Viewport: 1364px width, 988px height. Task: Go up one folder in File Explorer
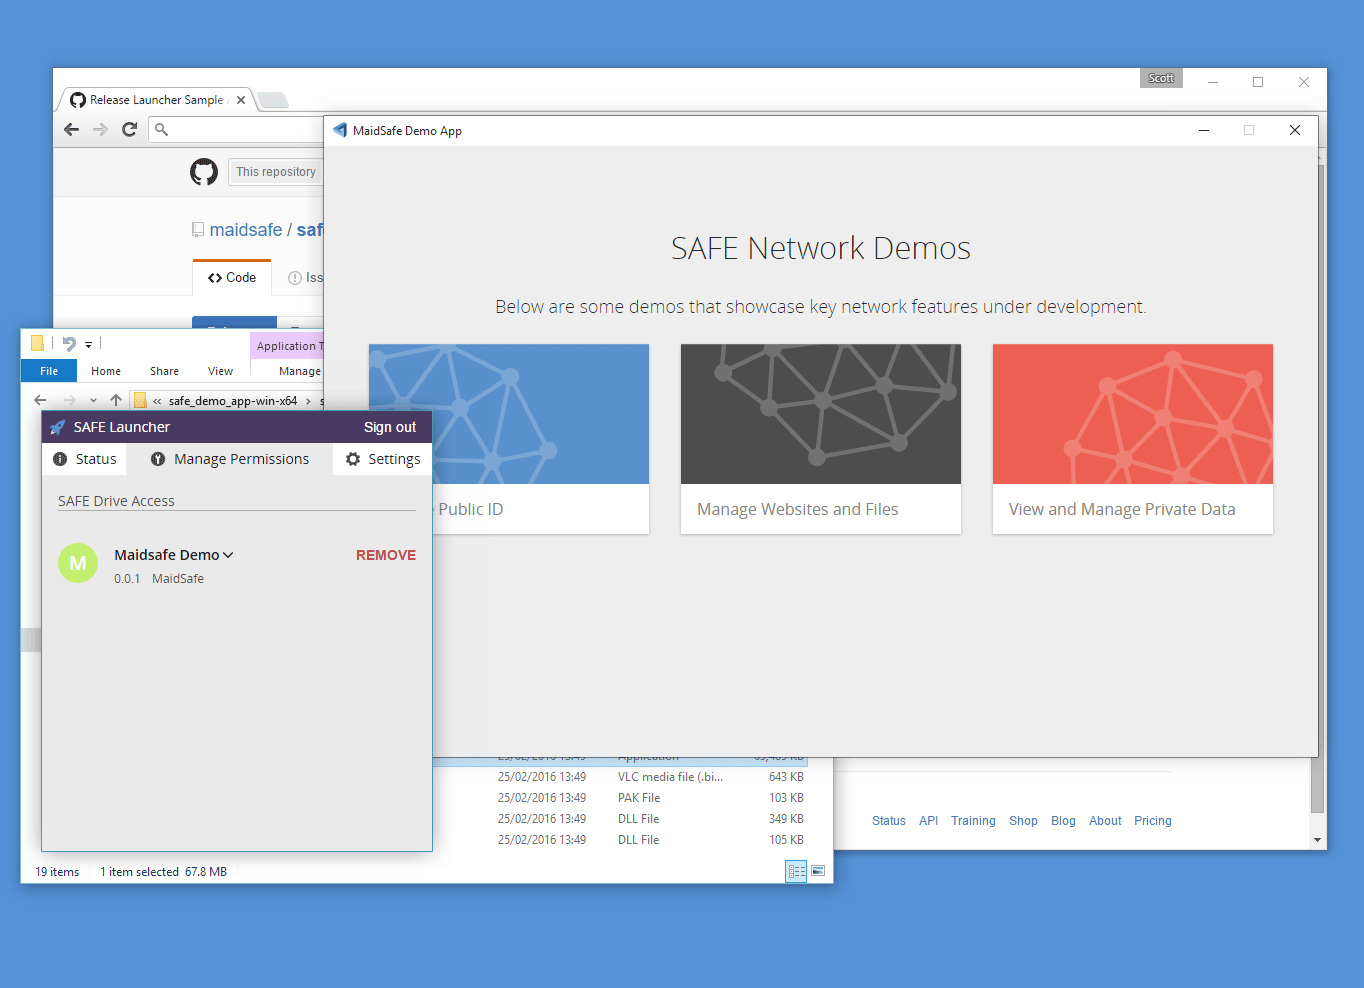116,400
